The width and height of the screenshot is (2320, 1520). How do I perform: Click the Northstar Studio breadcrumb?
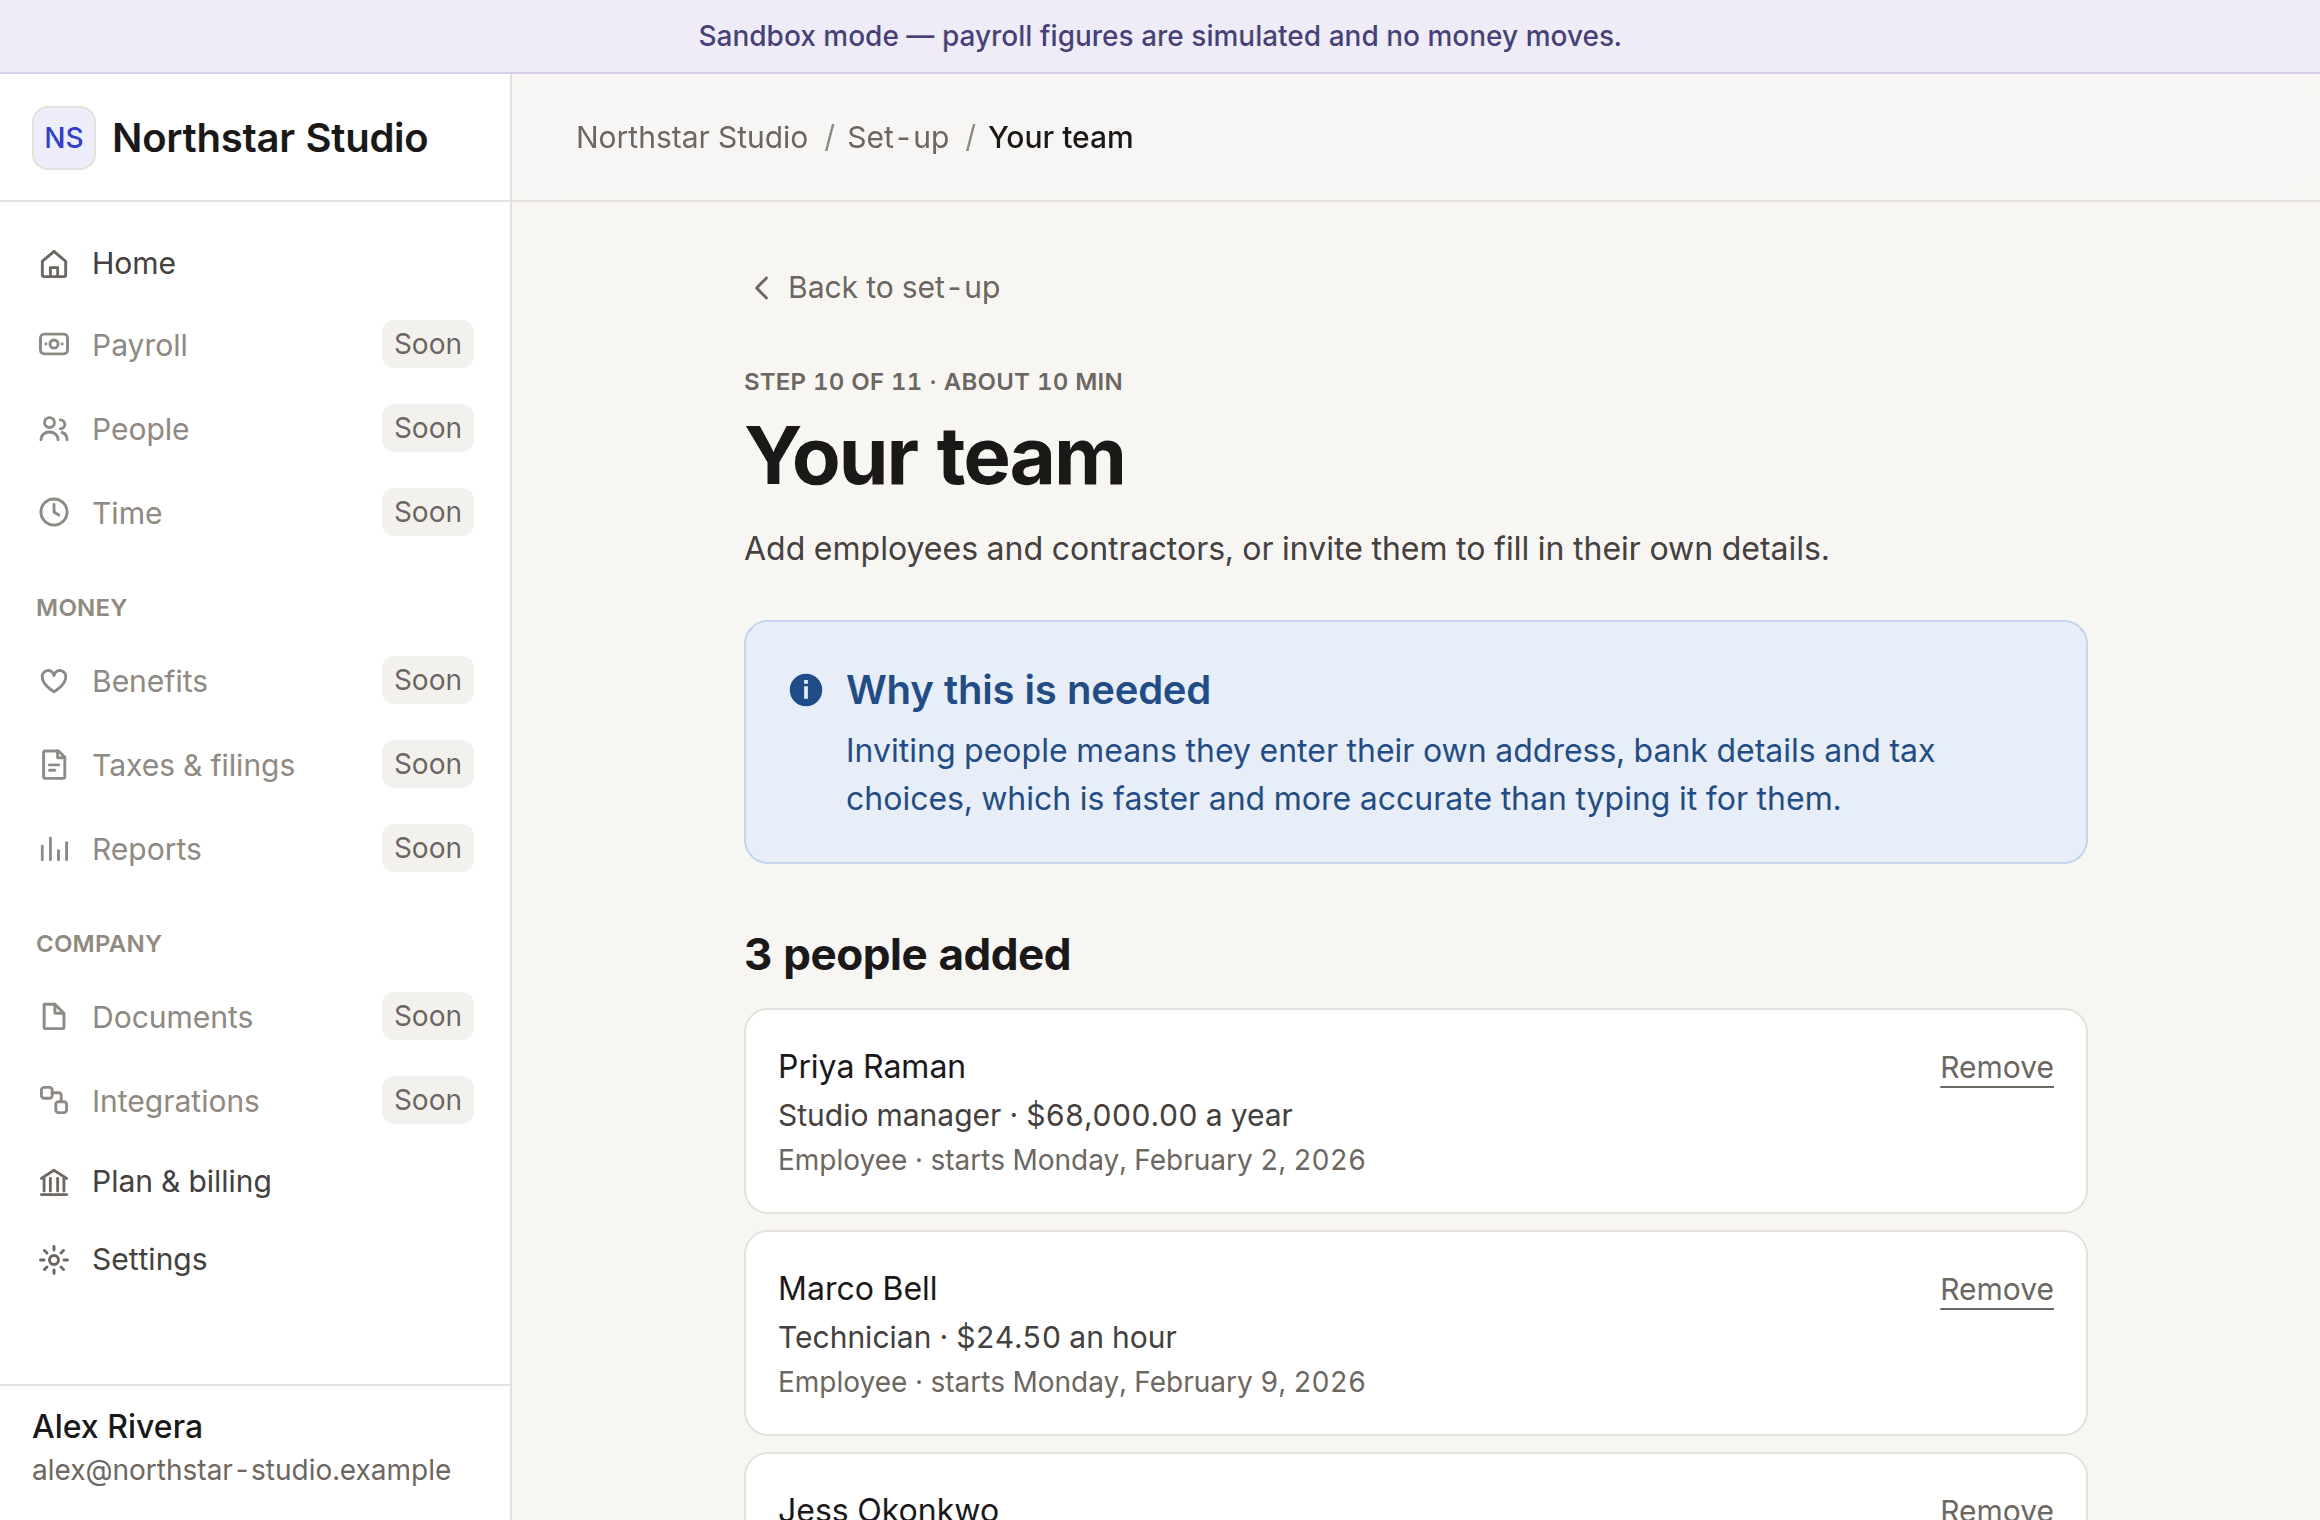692,138
